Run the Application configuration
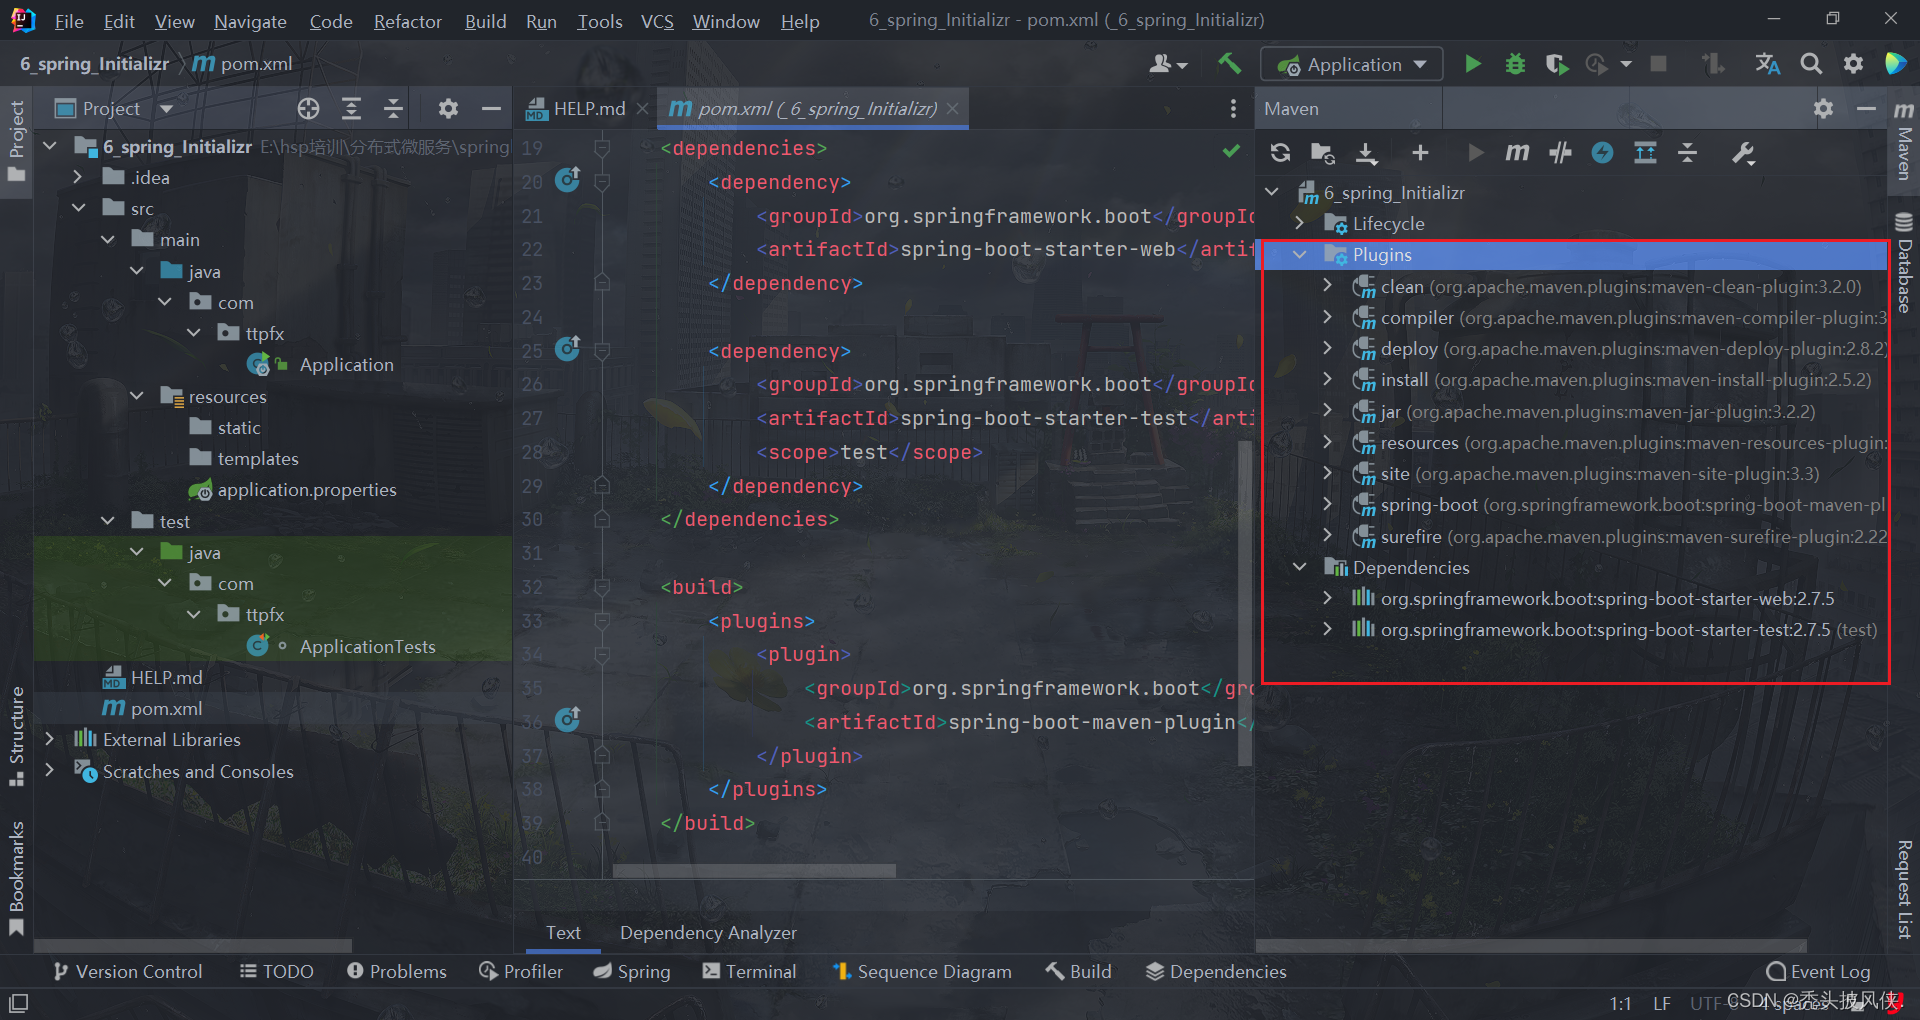Viewport: 1920px width, 1020px height. coord(1472,64)
